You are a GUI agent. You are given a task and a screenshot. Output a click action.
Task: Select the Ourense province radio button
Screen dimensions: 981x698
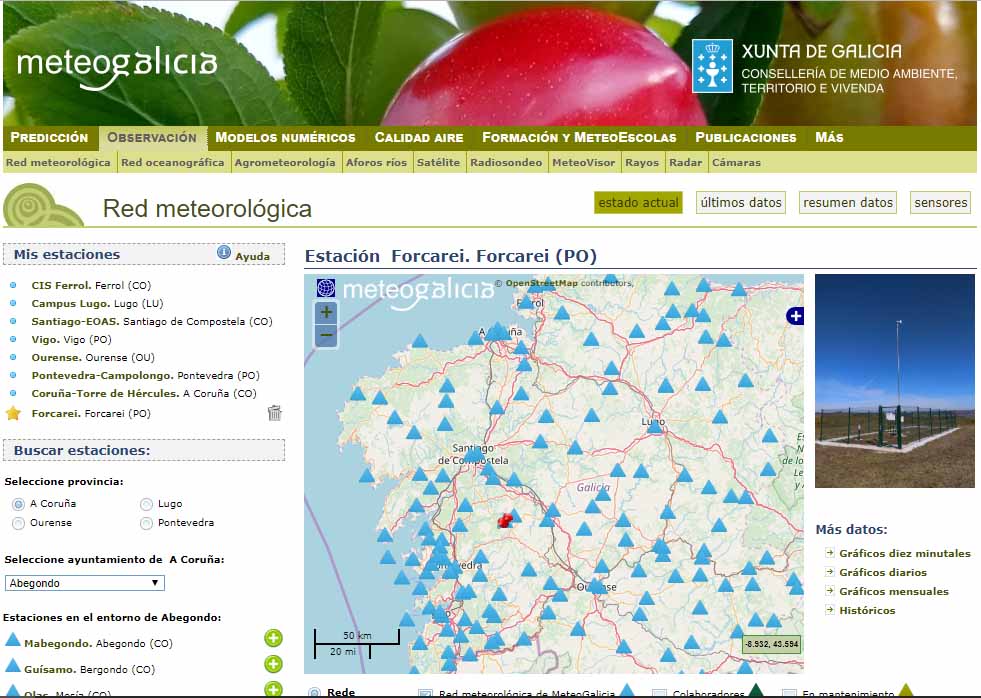[x=18, y=523]
